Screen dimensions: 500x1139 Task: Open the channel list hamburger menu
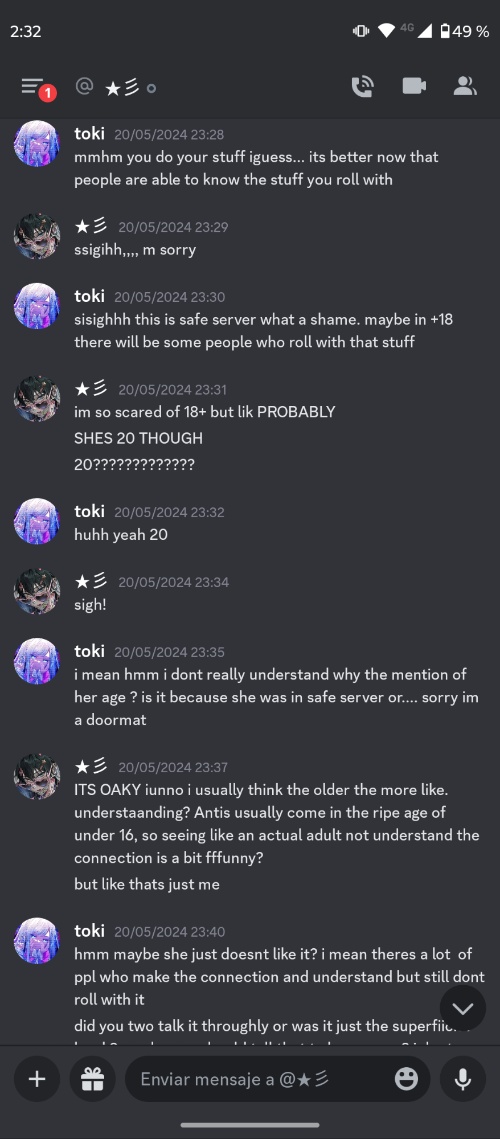tap(33, 87)
